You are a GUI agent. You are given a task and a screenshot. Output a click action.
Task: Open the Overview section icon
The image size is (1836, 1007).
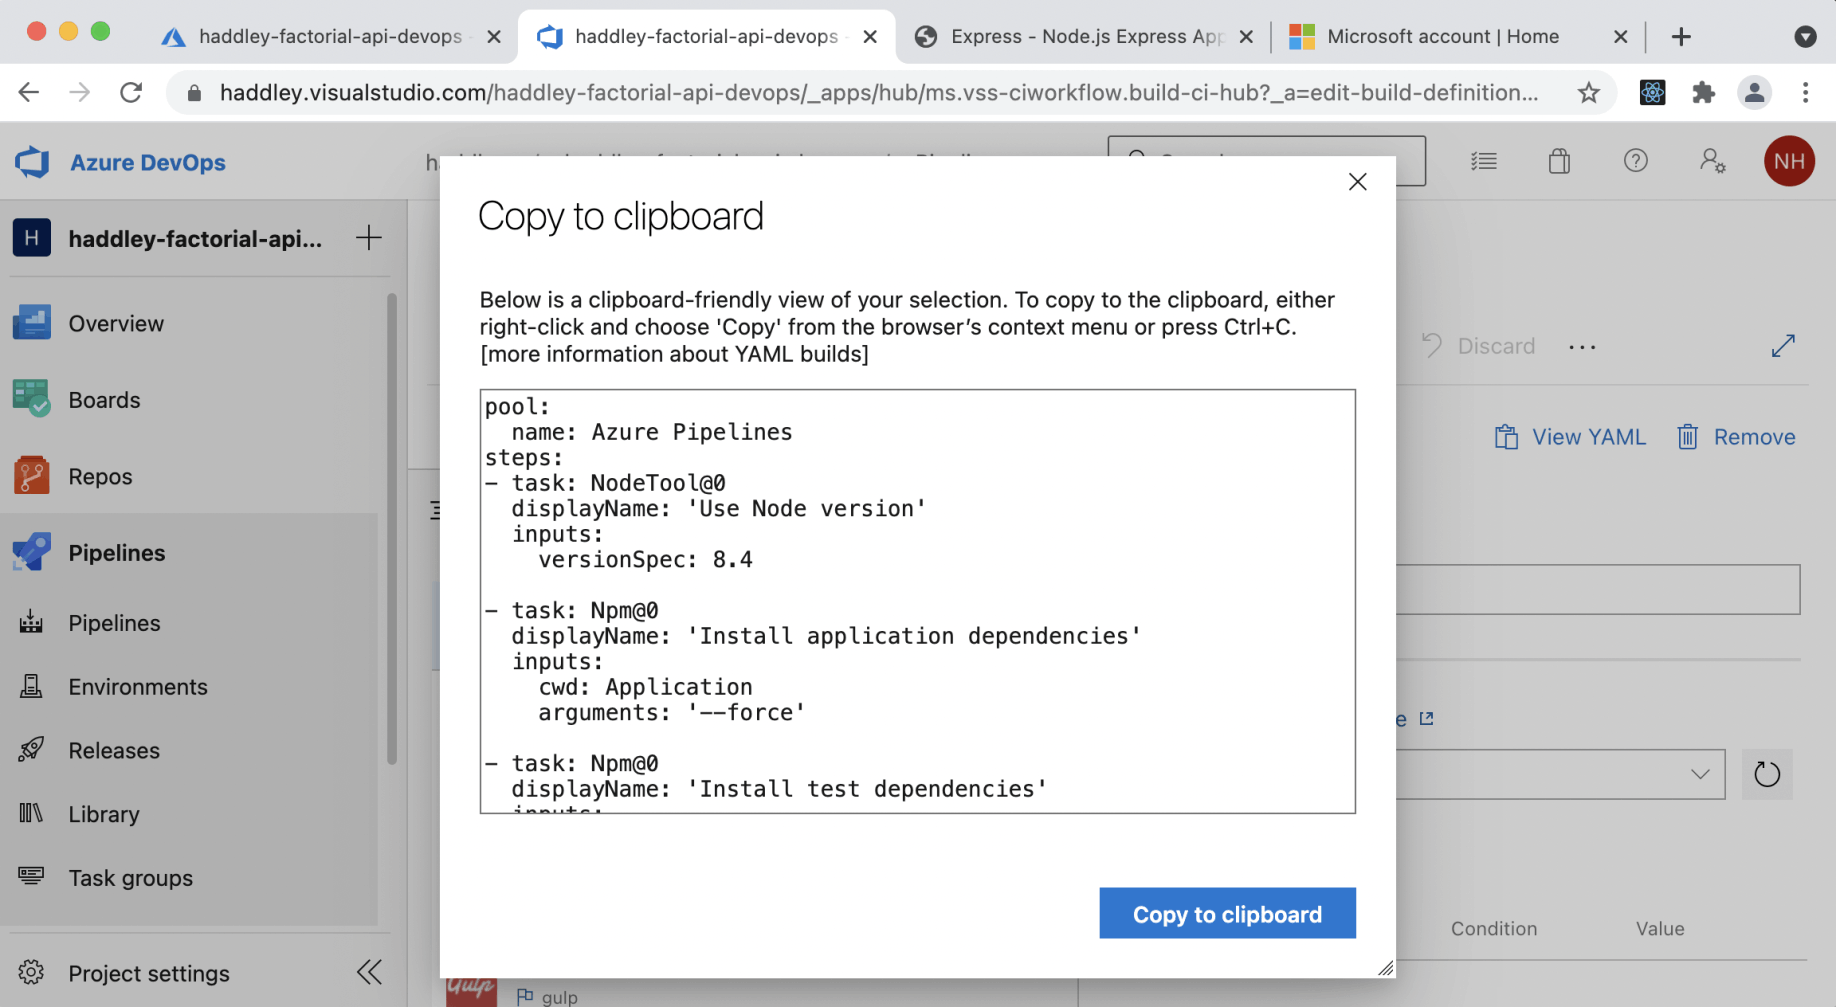32,323
